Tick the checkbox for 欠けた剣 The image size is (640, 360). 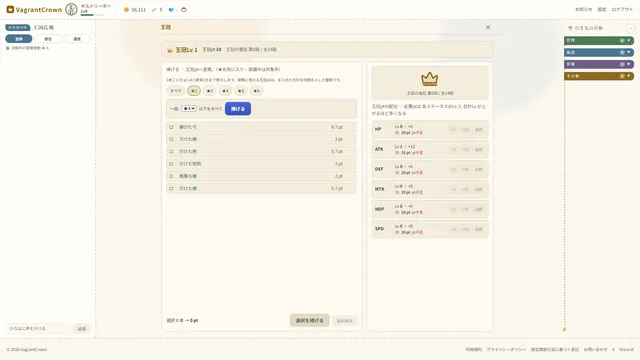click(x=171, y=151)
